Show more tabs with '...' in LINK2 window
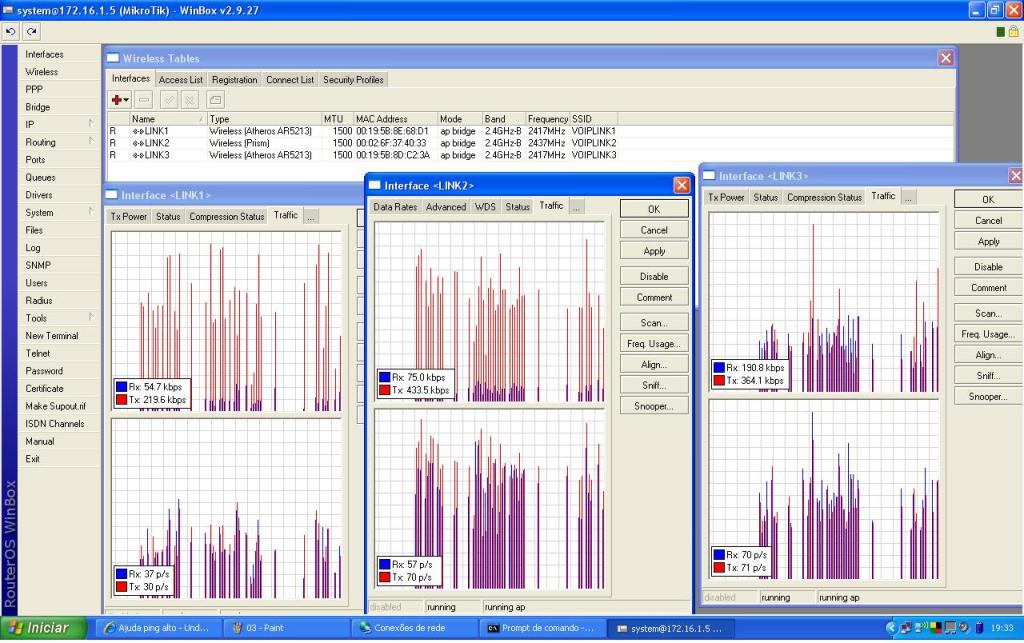The width and height of the screenshot is (1024, 643). click(576, 207)
